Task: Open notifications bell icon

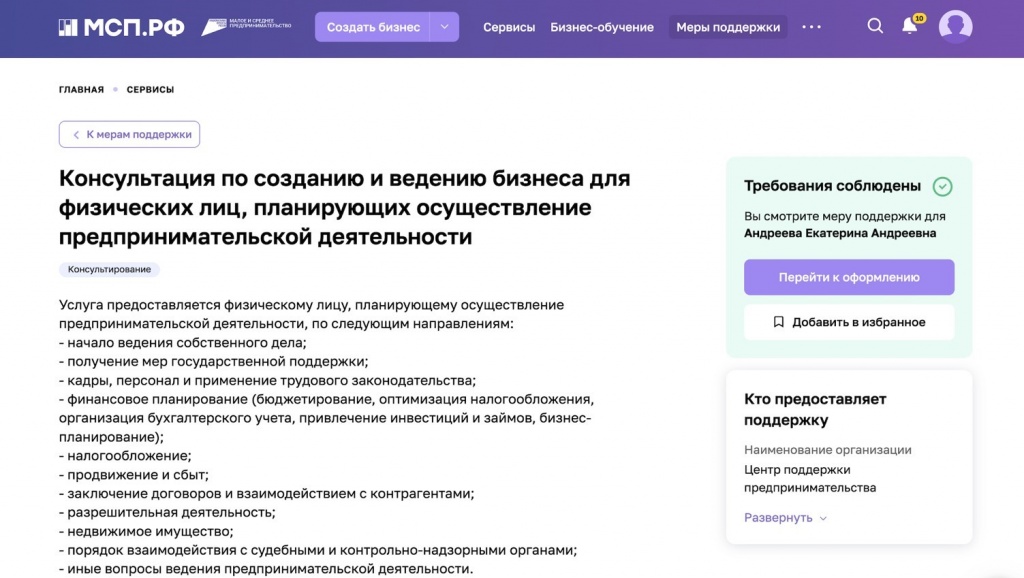Action: 909,26
